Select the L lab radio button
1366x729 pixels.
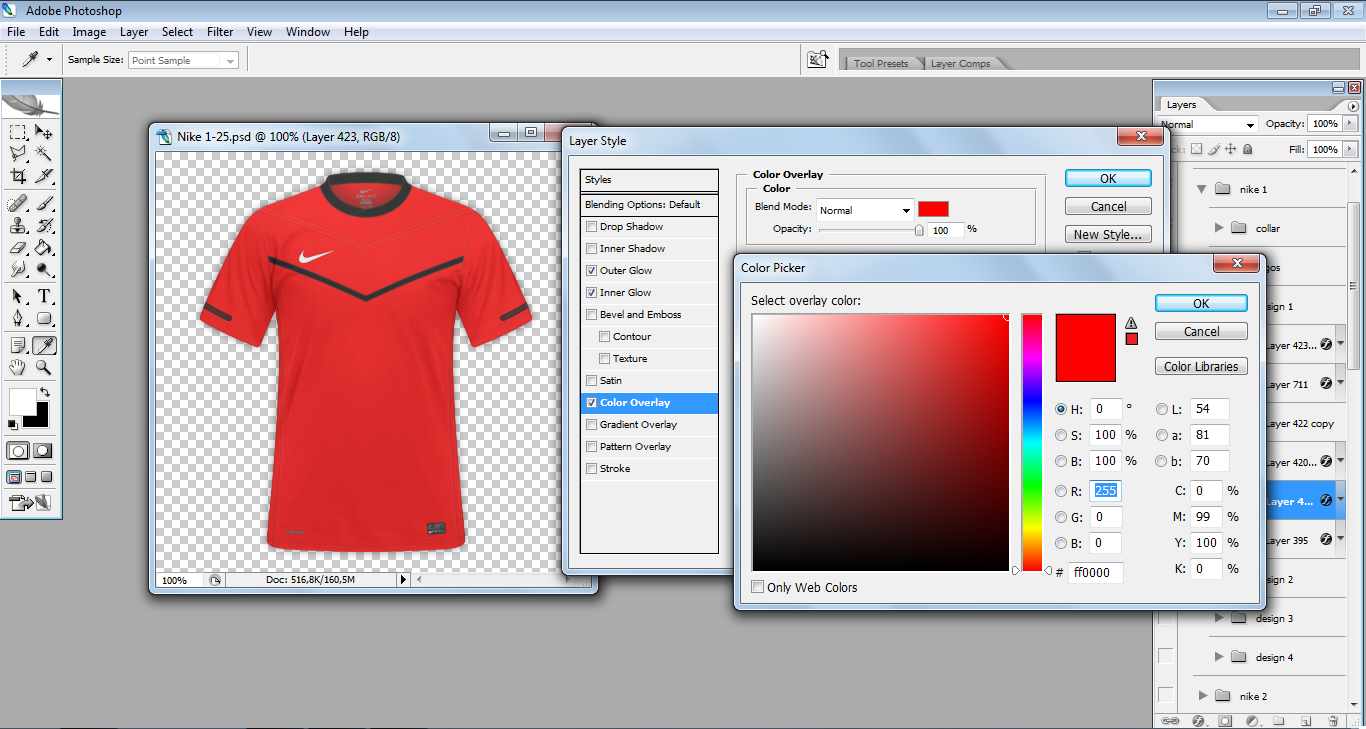pyautogui.click(x=1162, y=409)
